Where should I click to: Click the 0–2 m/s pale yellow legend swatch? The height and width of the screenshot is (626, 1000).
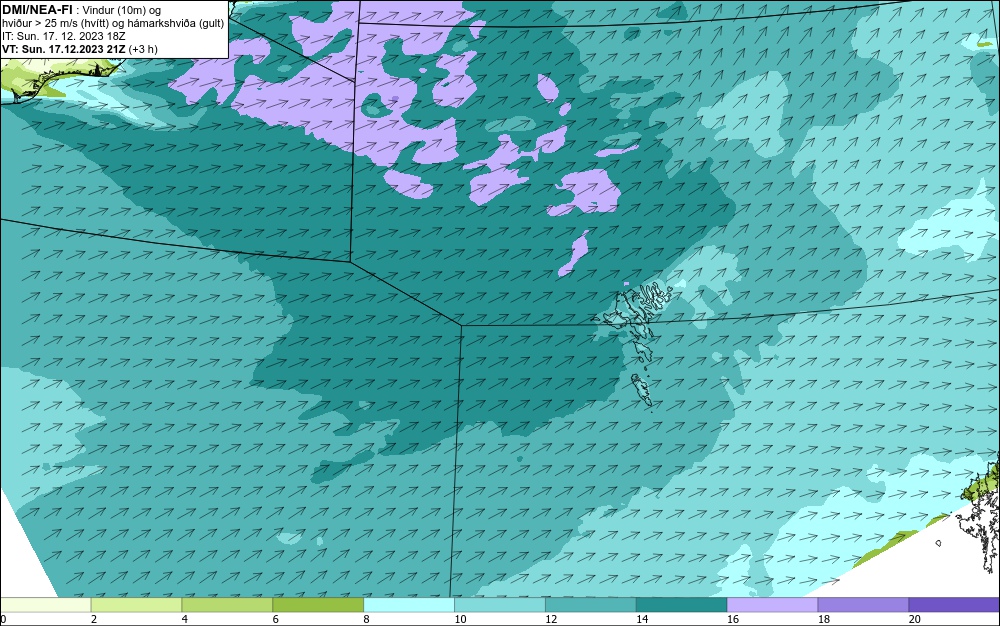click(46, 604)
